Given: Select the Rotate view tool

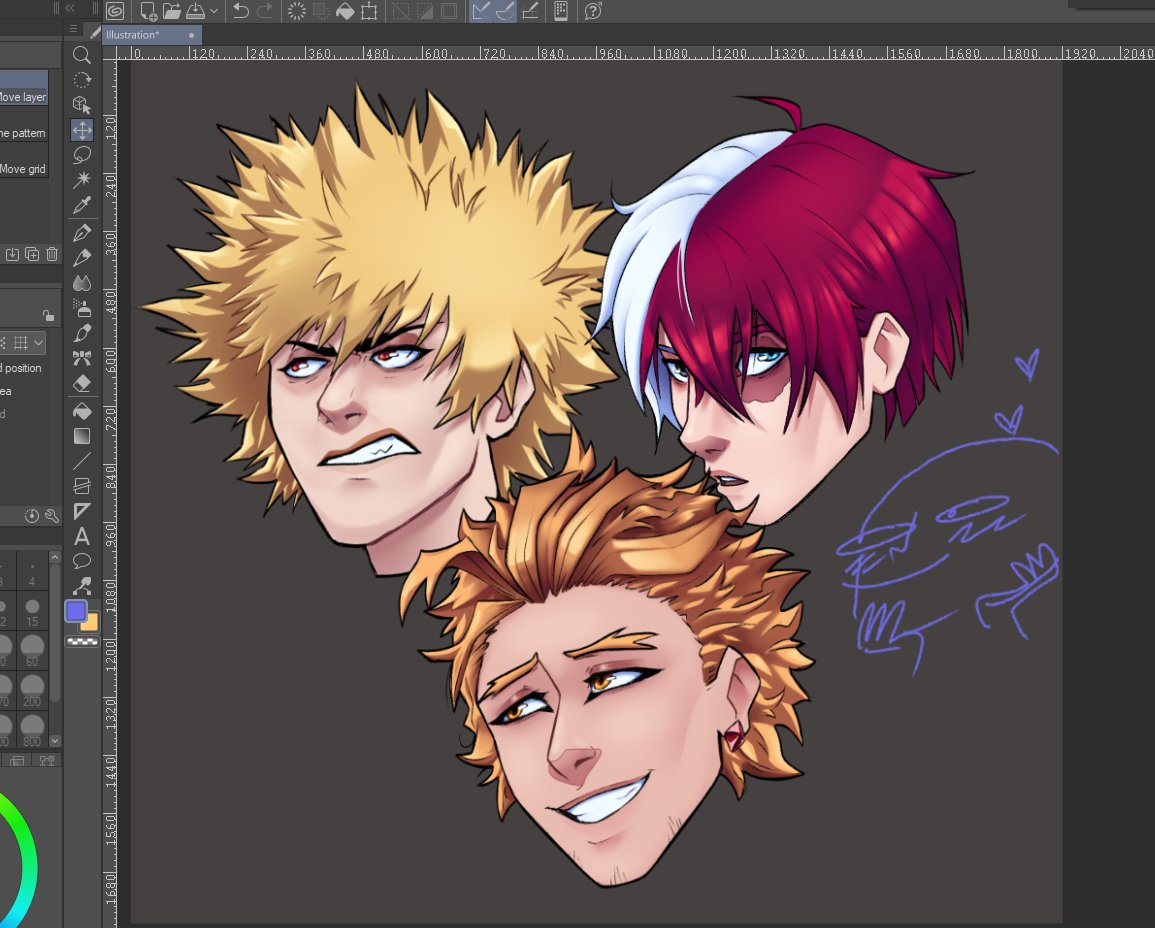Looking at the screenshot, I should (82, 80).
